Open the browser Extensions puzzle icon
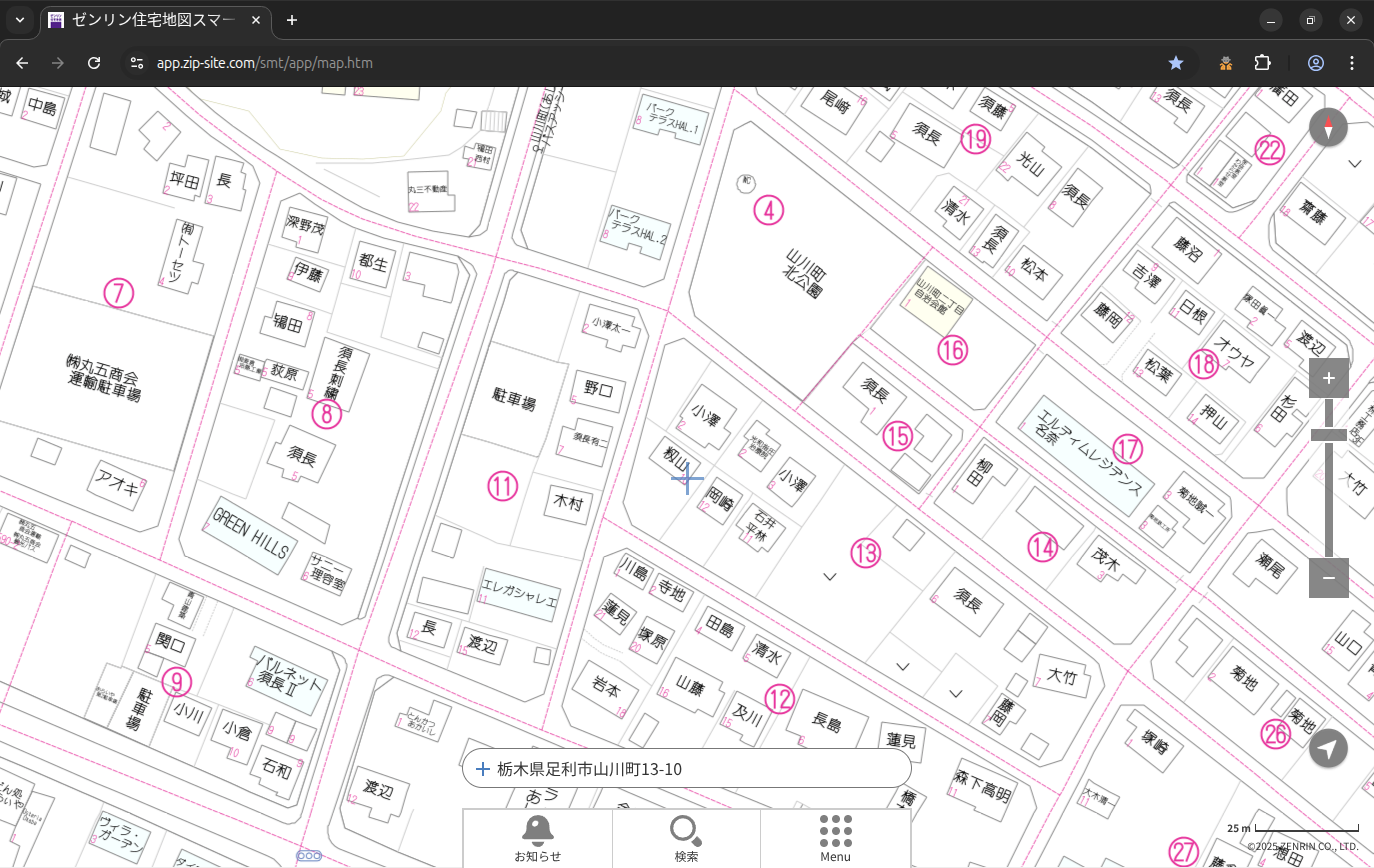 click(x=1262, y=63)
